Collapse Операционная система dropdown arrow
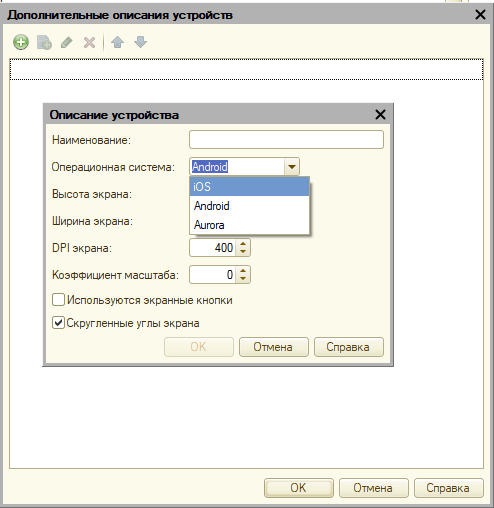The image size is (494, 508). (x=292, y=166)
